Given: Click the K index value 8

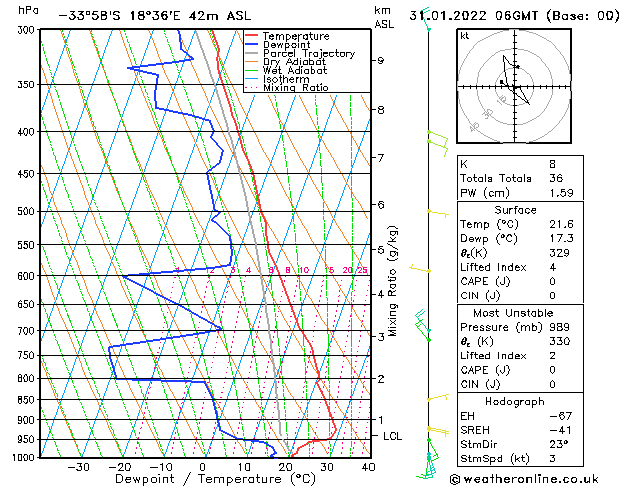Looking at the screenshot, I should point(552,164).
